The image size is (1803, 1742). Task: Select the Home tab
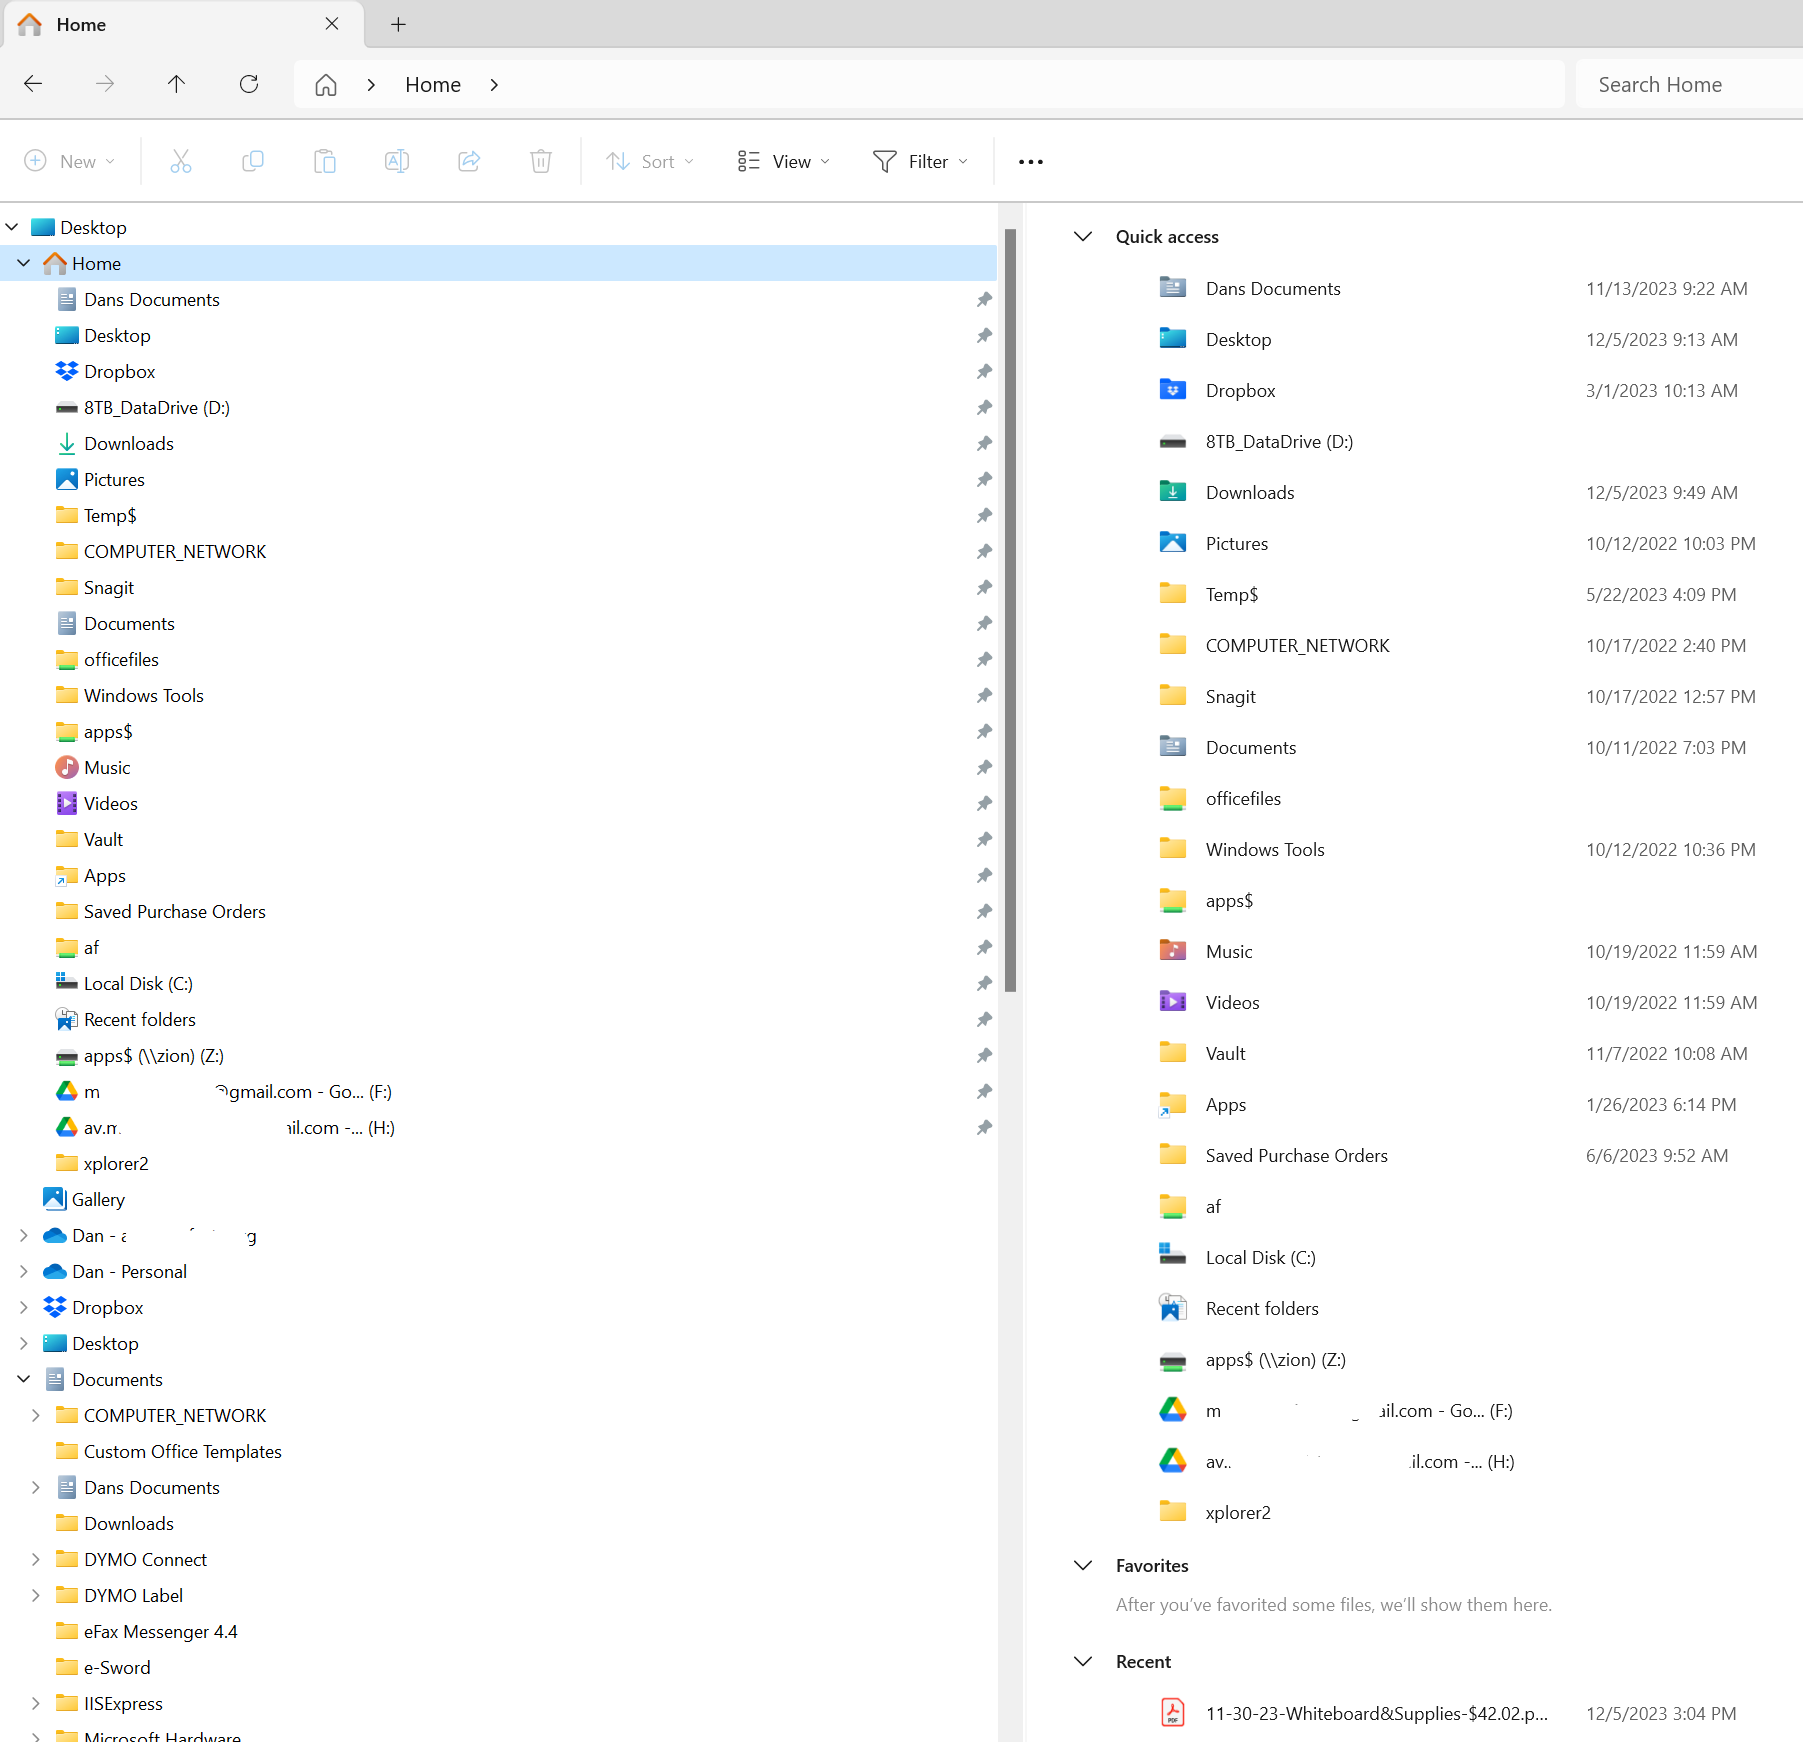(183, 24)
